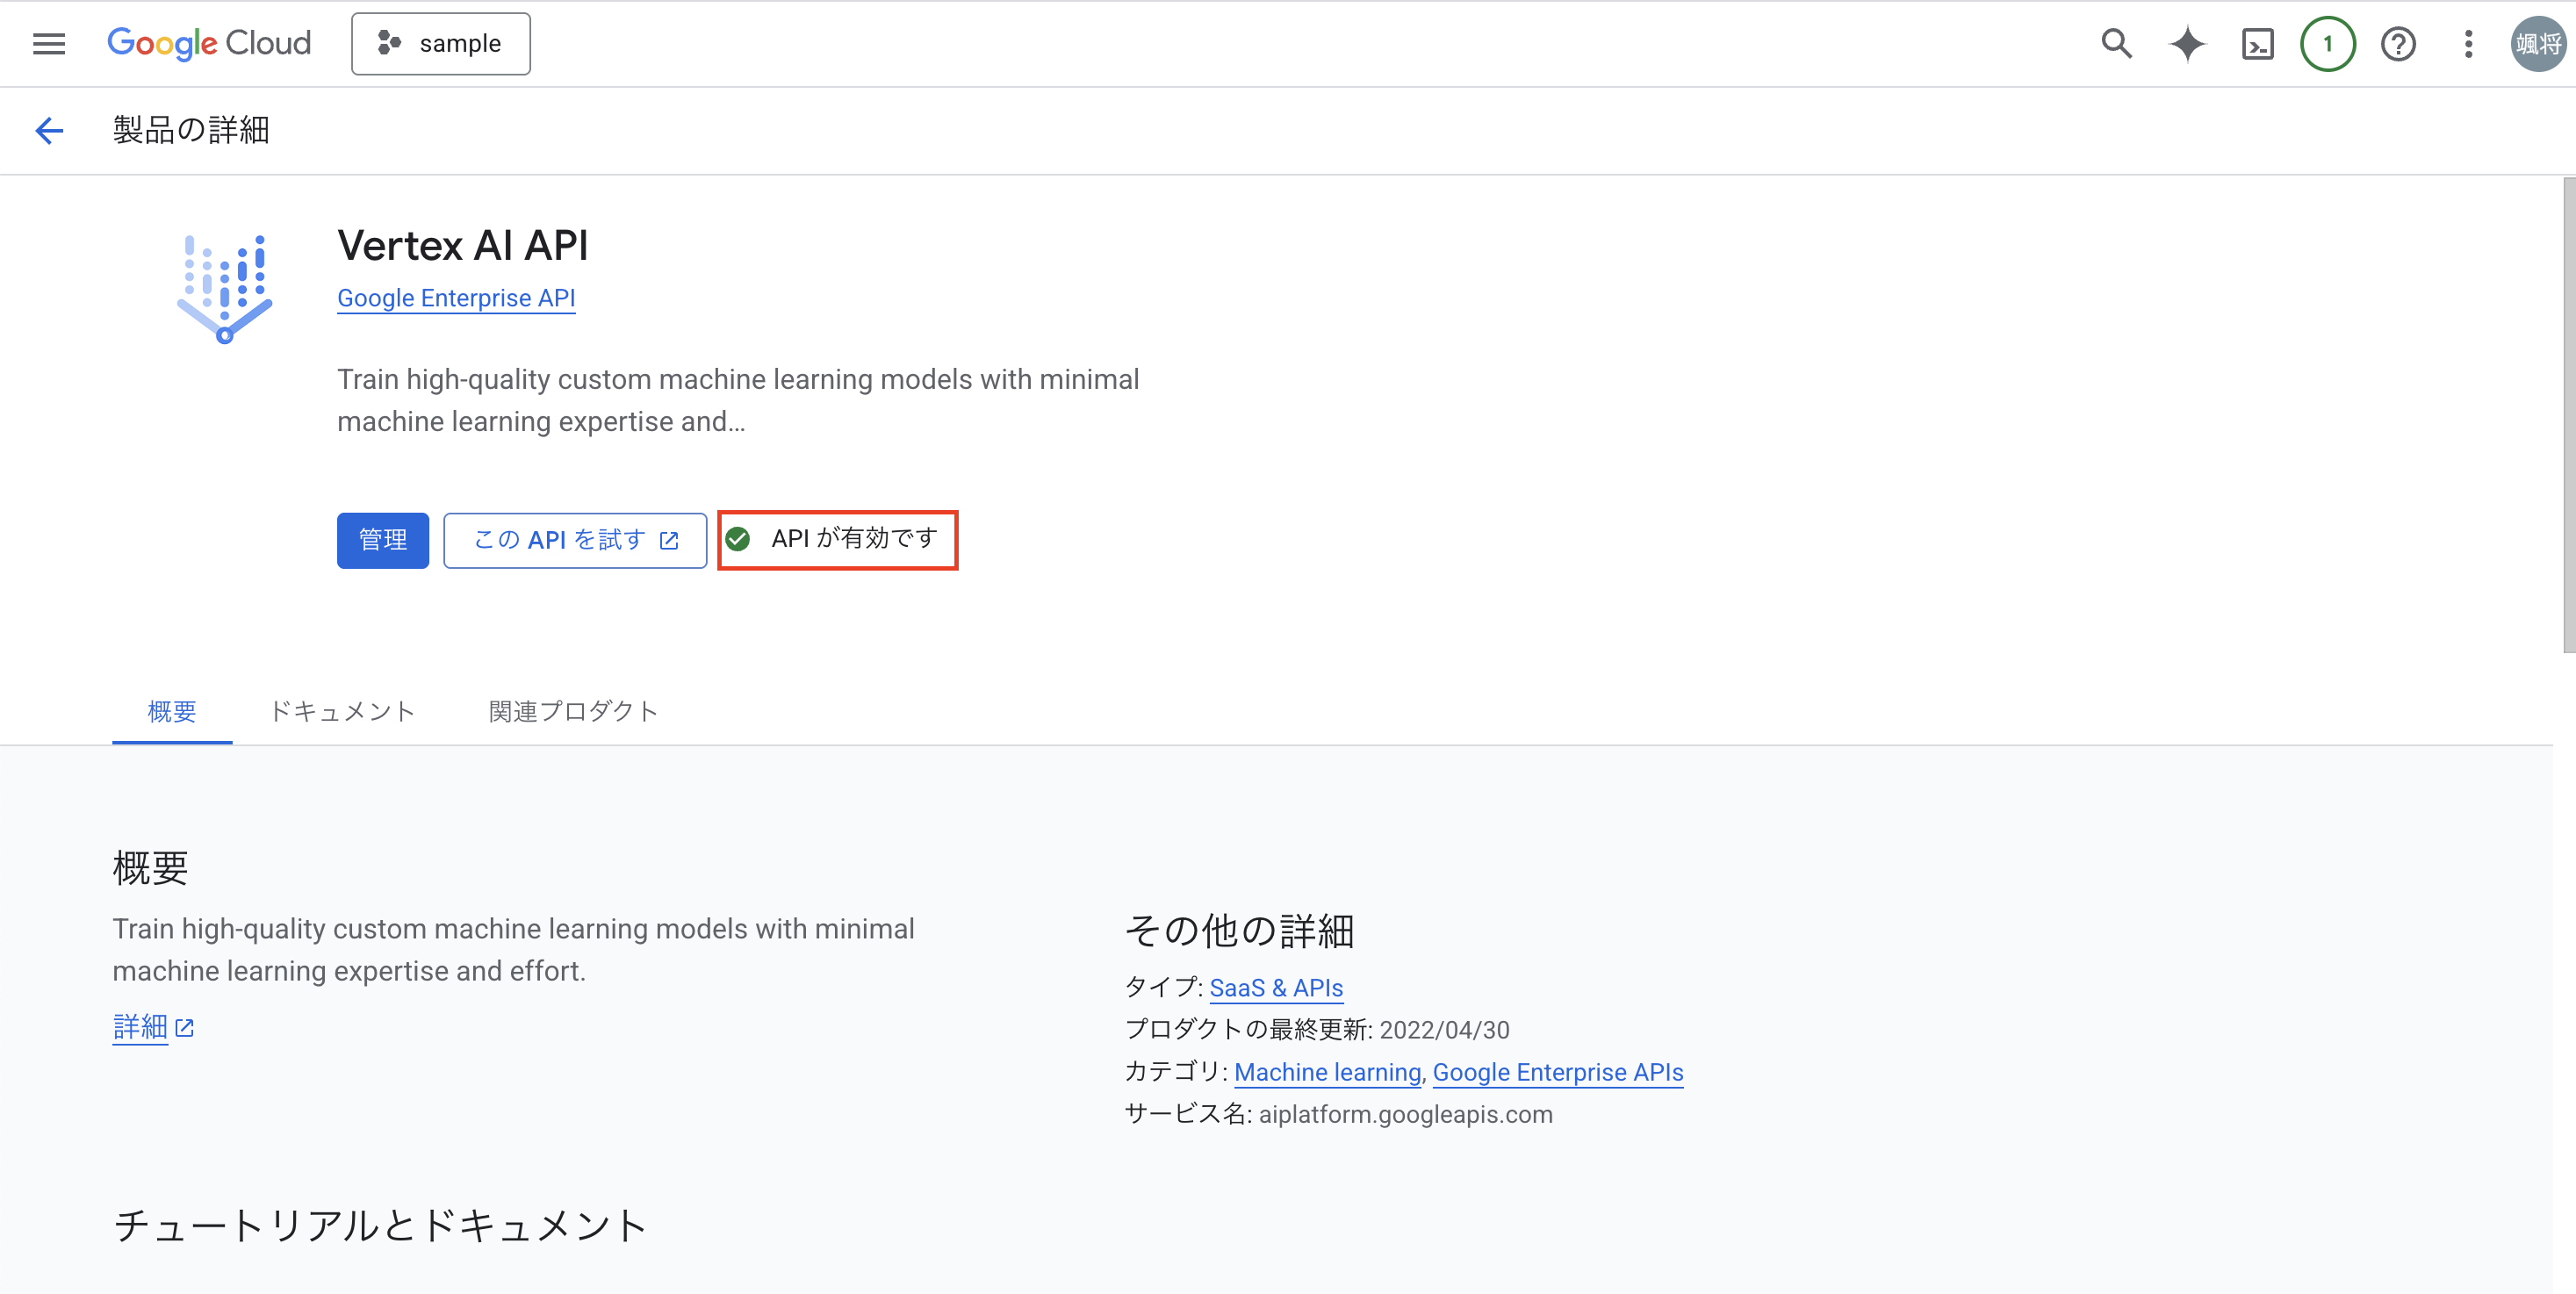Click the Vertex AI API title

[x=463, y=245]
